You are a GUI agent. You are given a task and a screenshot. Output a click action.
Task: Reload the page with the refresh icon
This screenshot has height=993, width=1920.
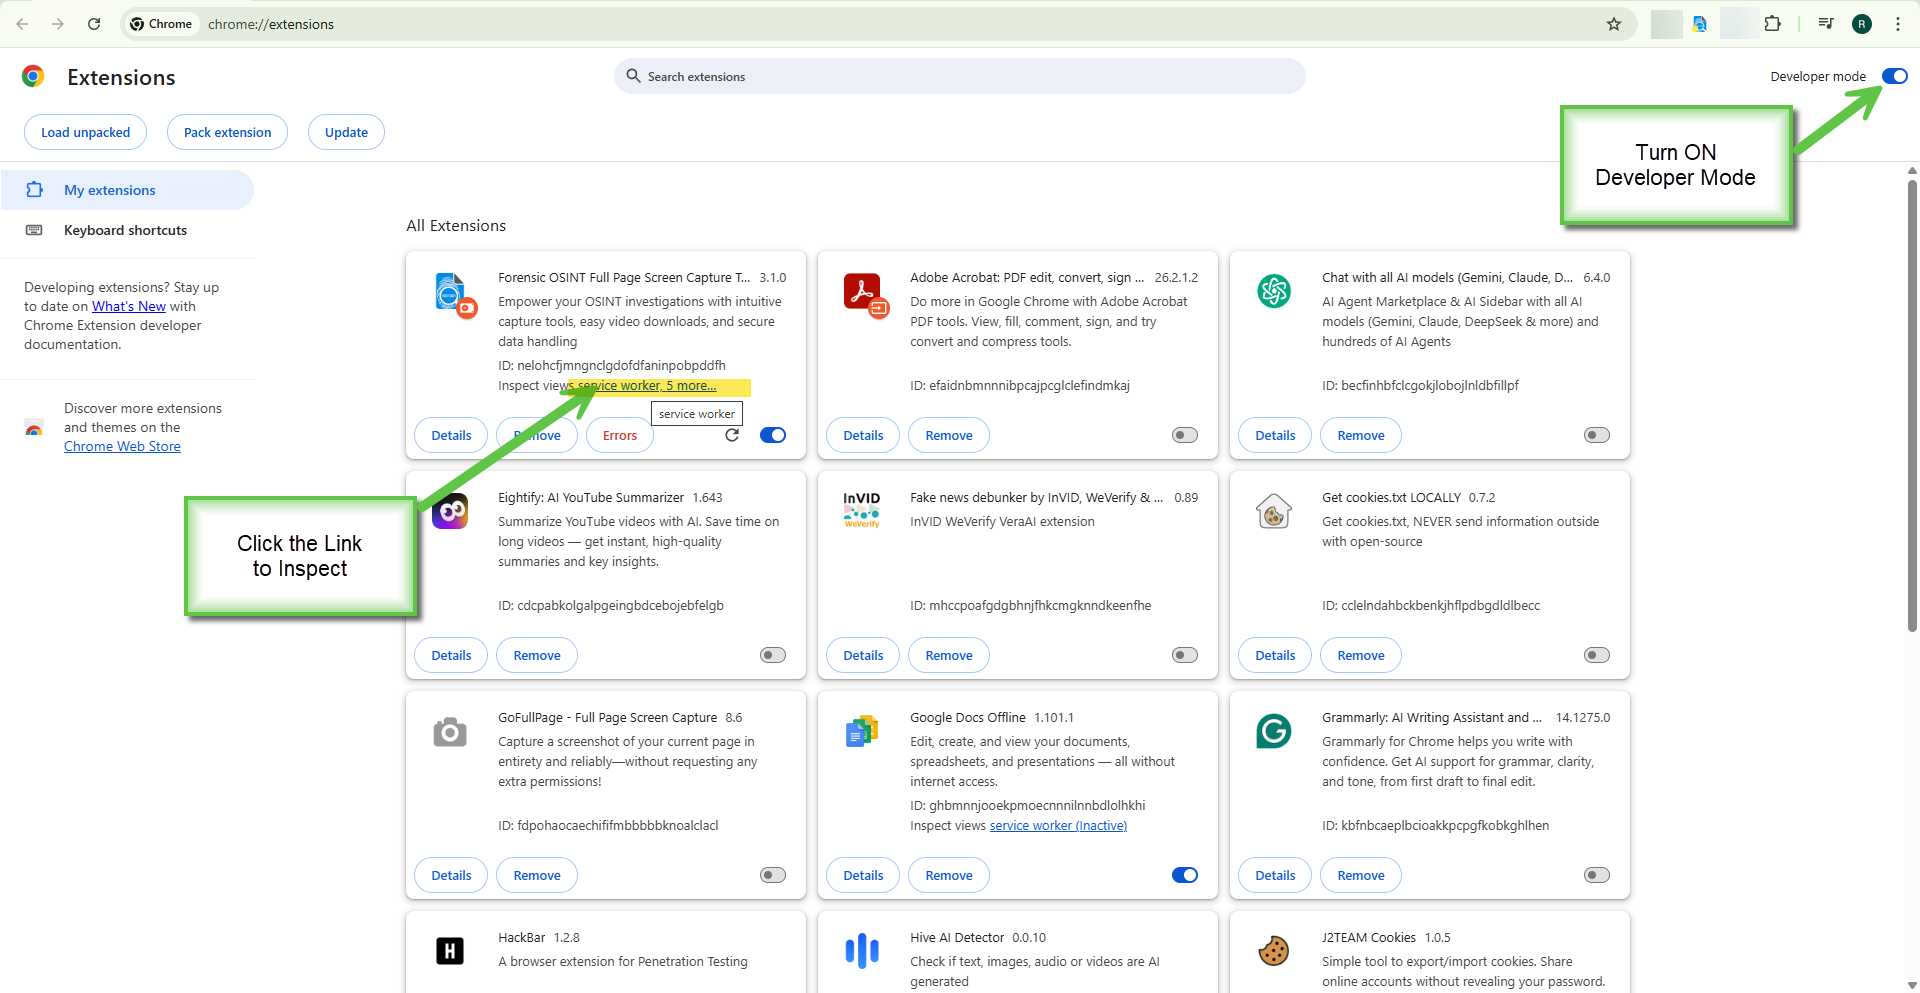[x=94, y=24]
